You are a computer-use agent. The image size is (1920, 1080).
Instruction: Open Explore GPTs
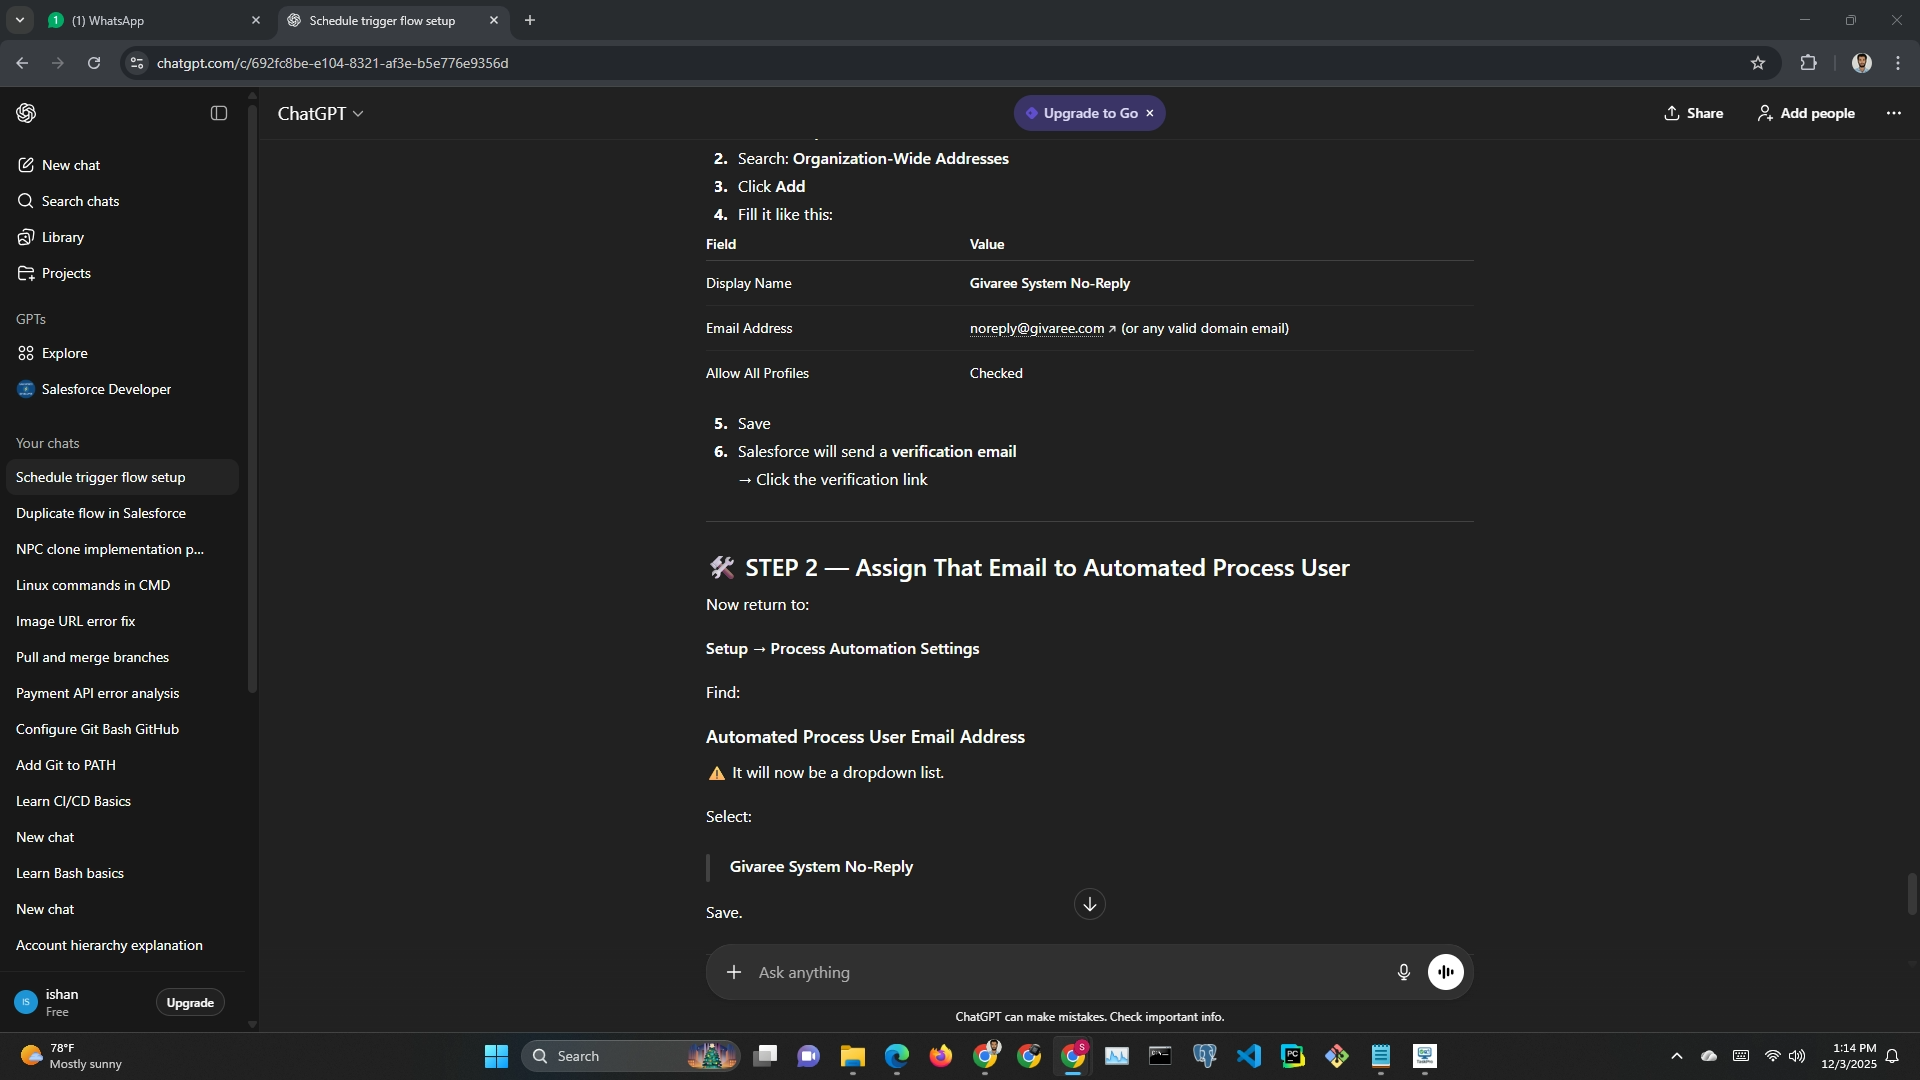point(64,353)
